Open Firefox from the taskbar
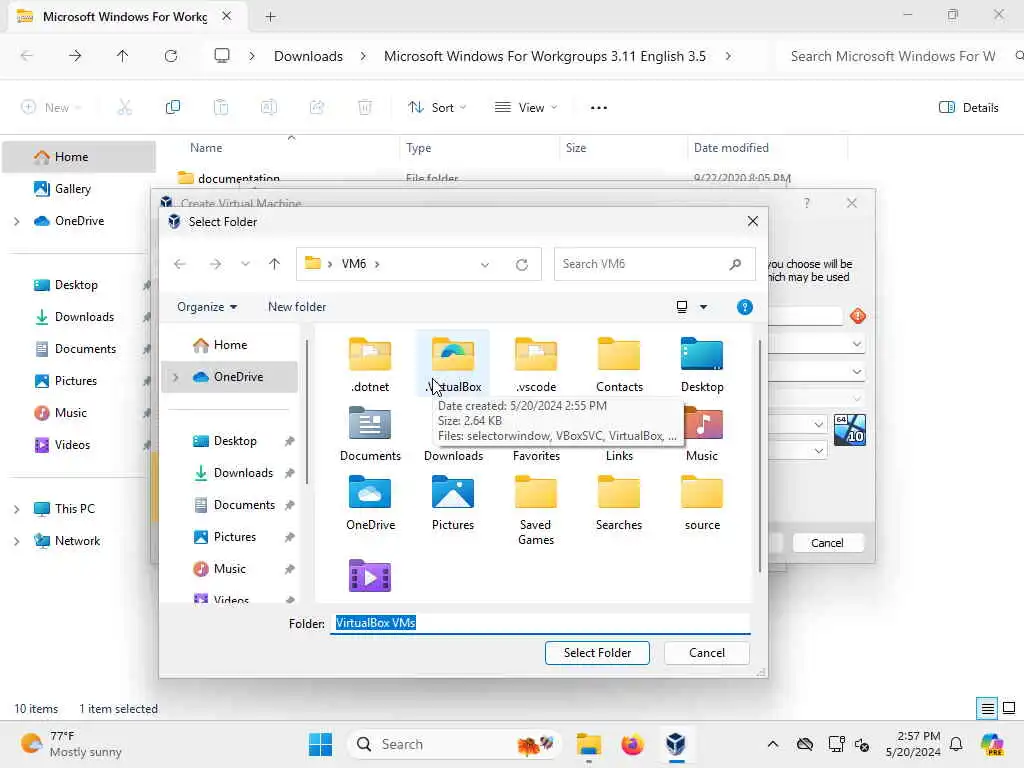 point(632,744)
